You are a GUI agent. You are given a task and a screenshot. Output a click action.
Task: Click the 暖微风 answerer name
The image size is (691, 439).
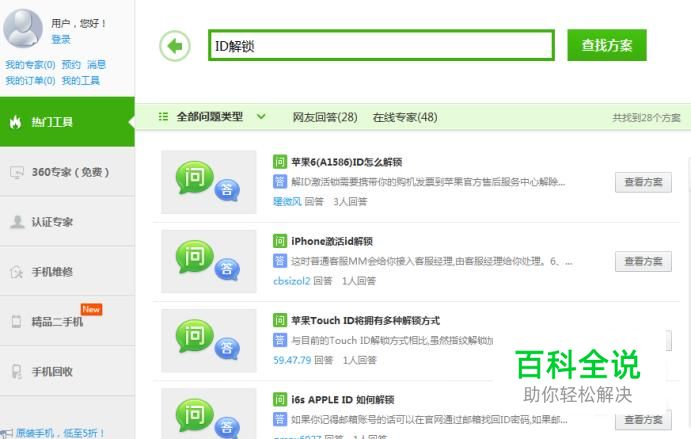tap(287, 201)
